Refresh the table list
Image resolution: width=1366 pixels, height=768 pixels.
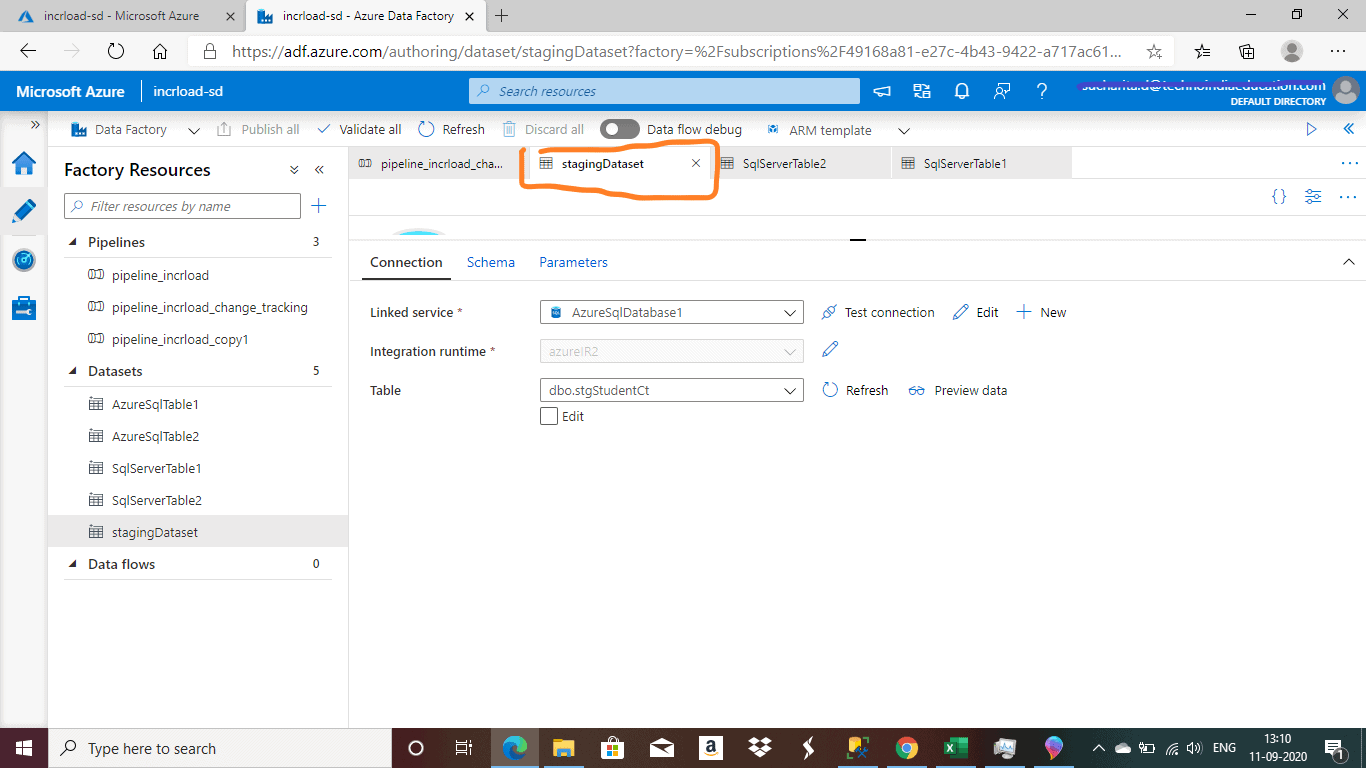point(855,390)
